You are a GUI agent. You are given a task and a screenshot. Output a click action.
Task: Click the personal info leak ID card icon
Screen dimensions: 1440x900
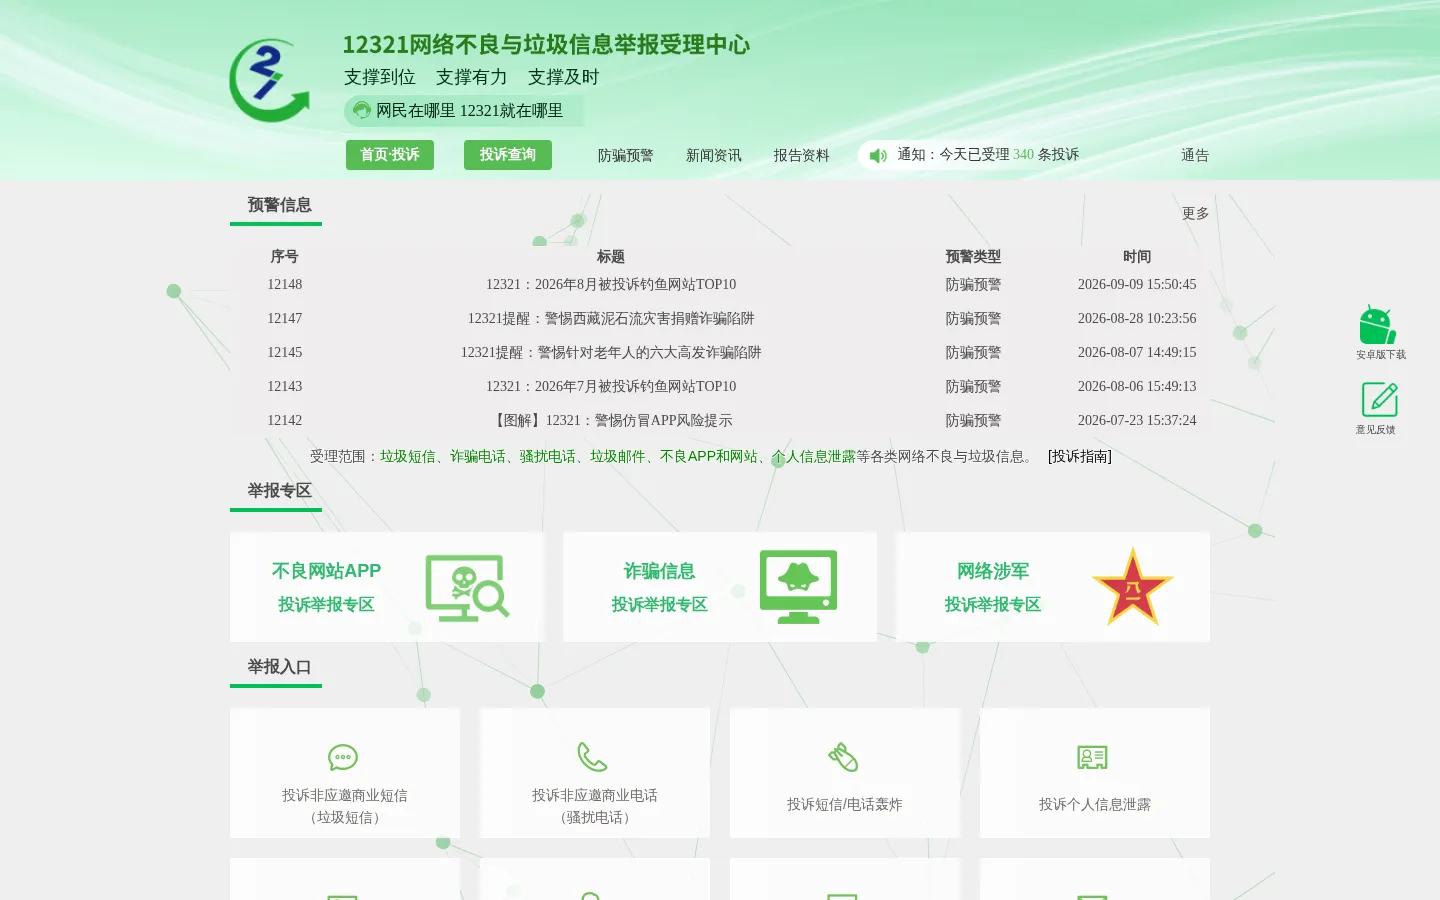pyautogui.click(x=1092, y=757)
